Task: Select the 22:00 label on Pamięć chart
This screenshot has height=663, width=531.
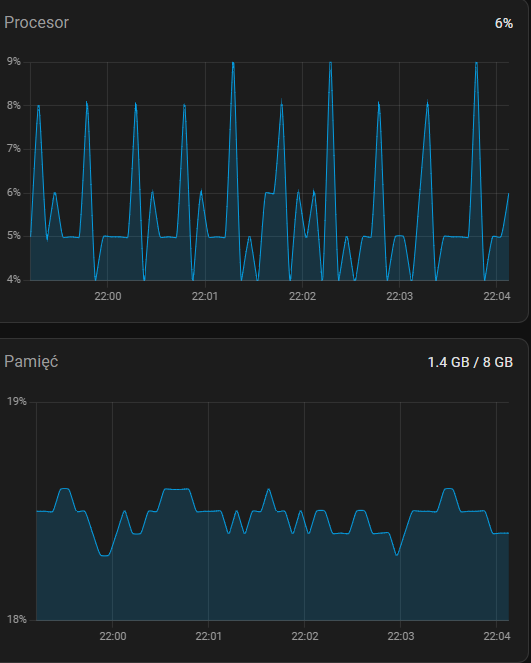Action: click(113, 636)
